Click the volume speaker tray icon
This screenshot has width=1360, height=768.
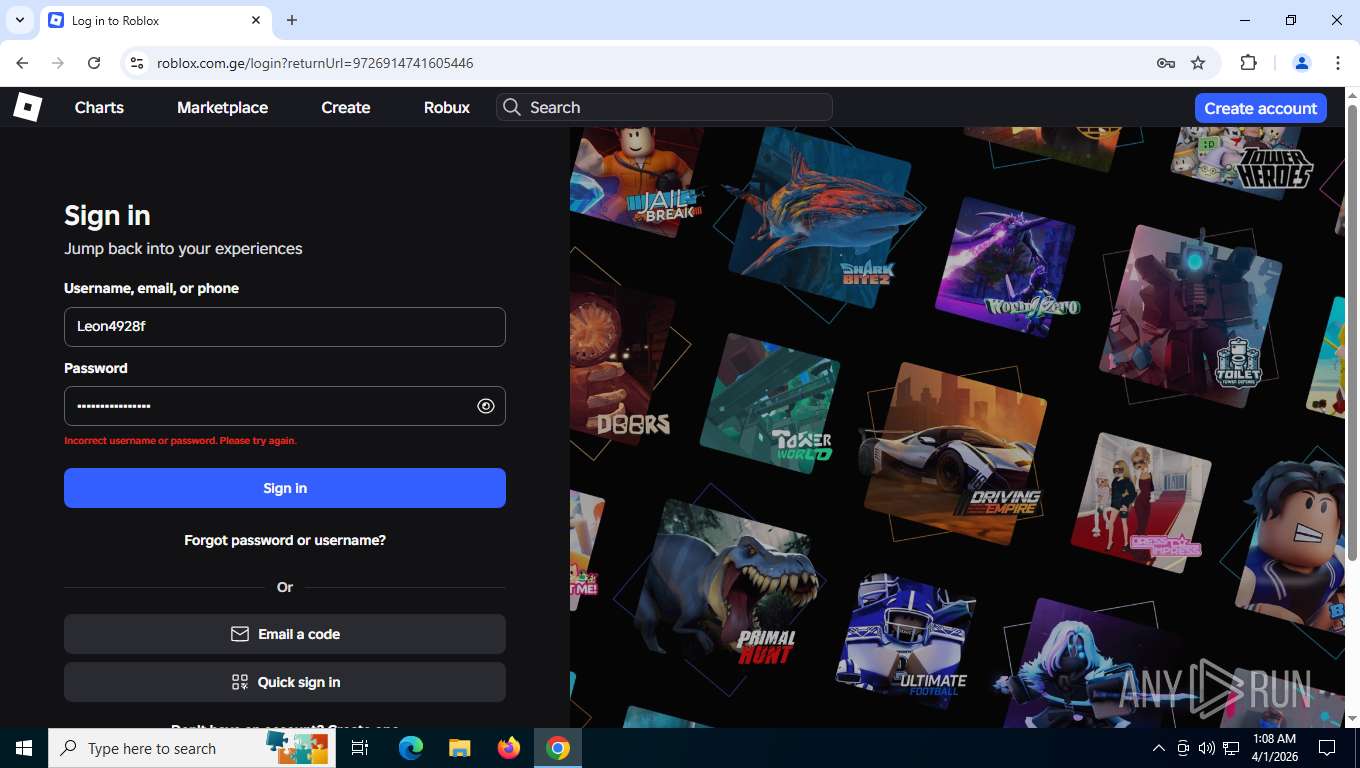coord(1207,748)
